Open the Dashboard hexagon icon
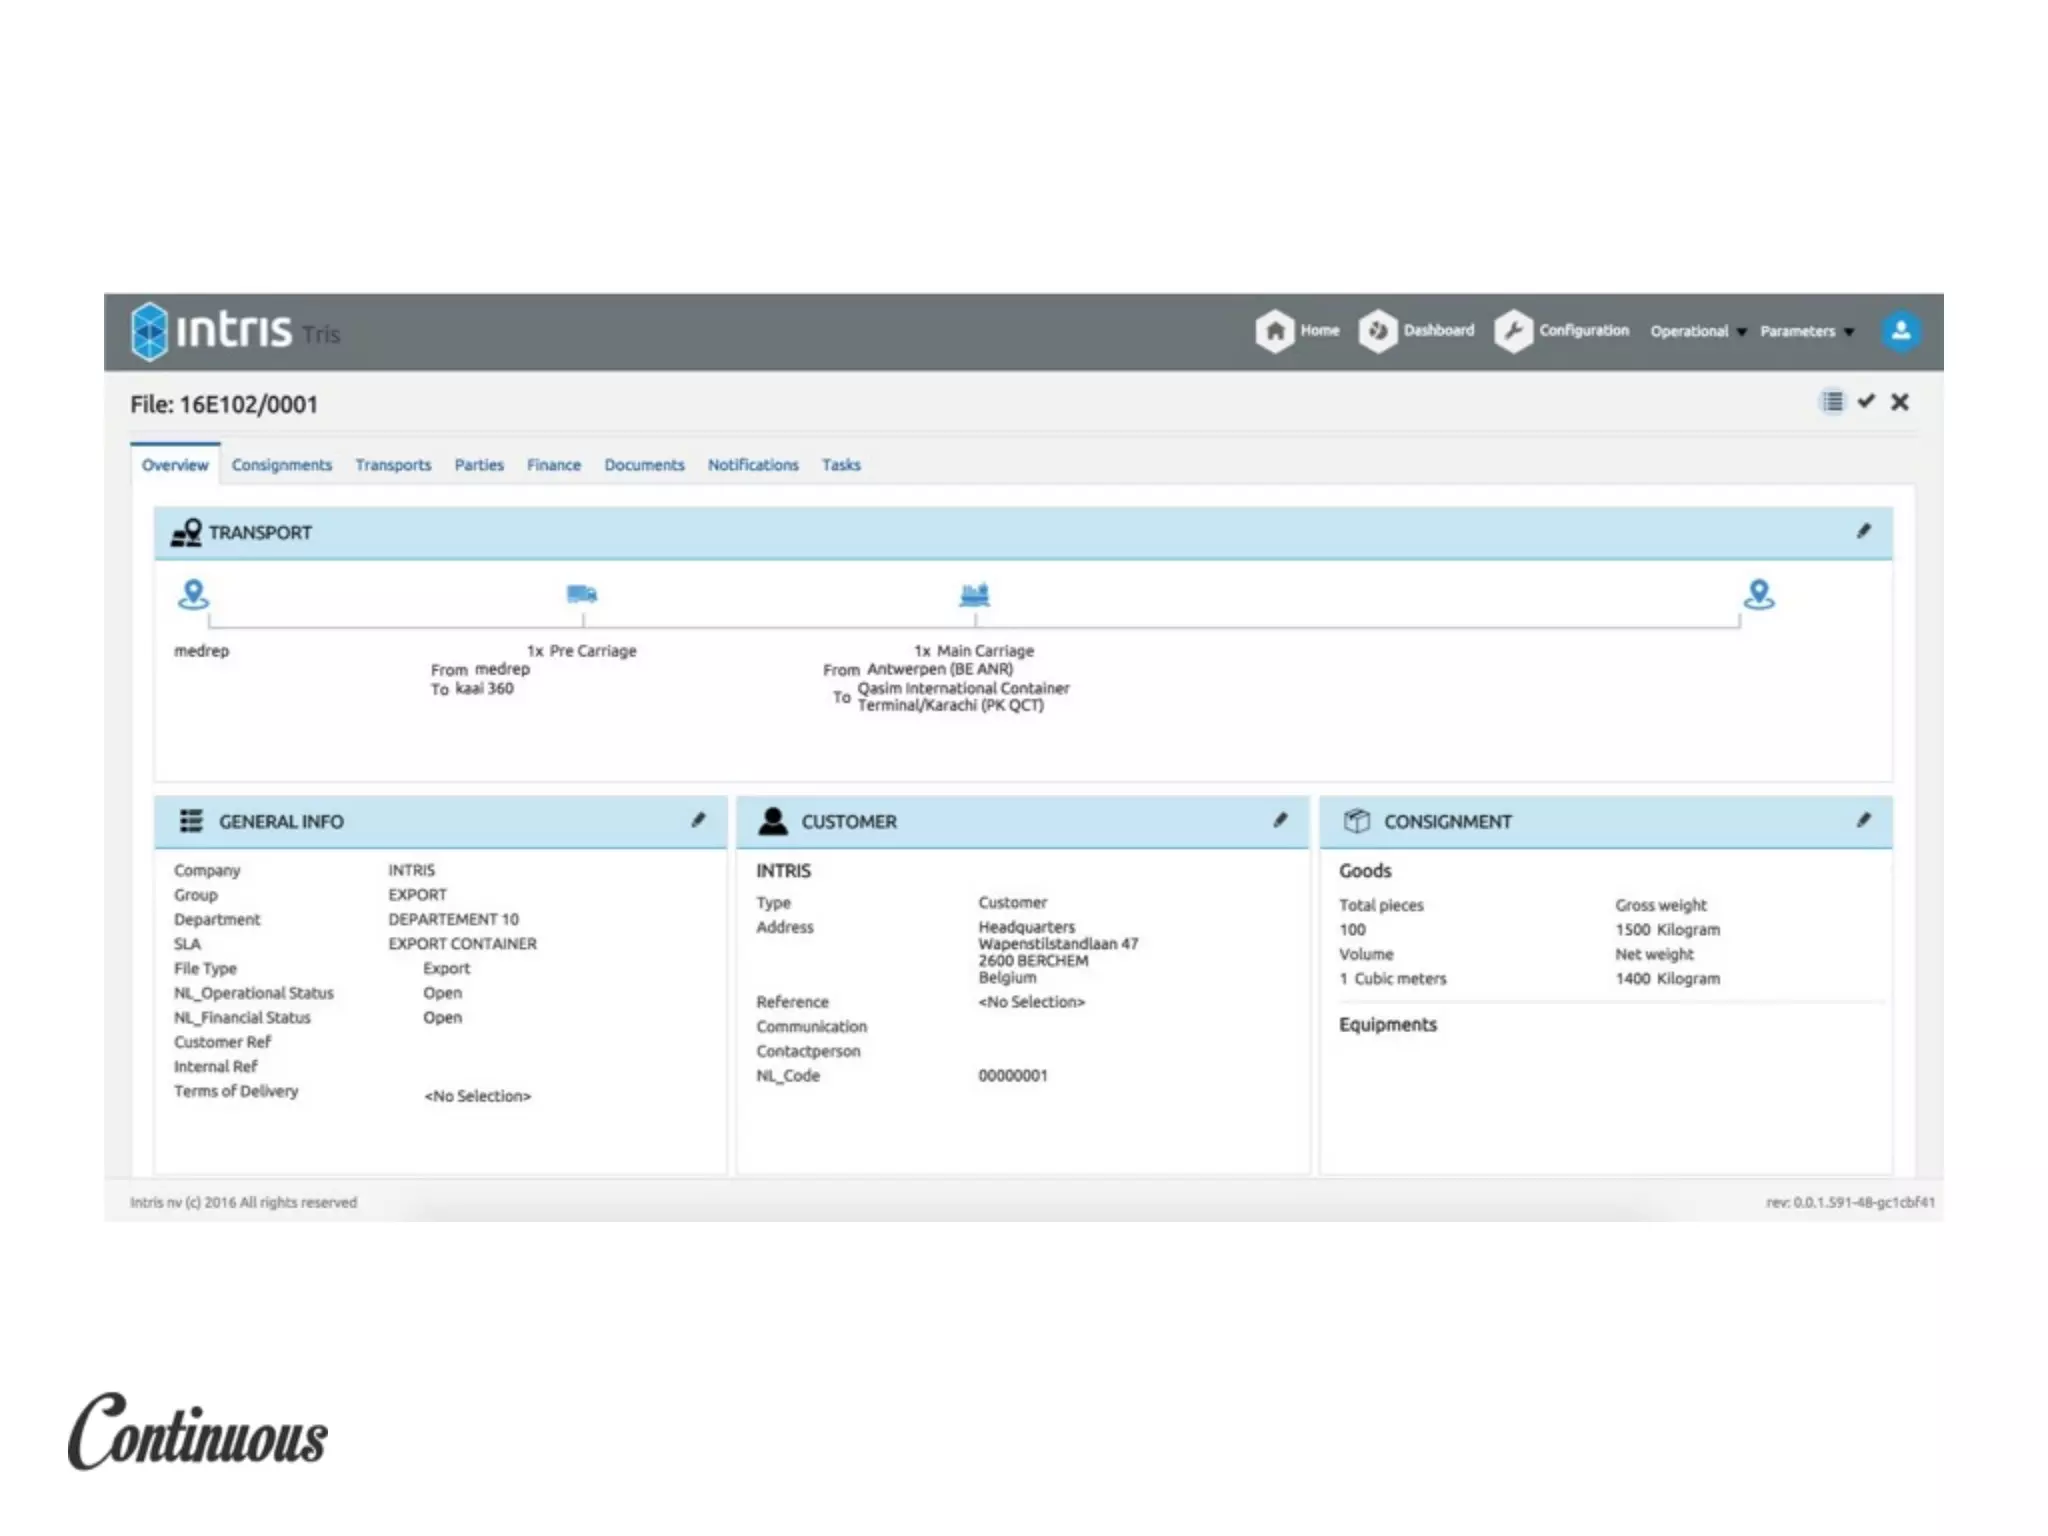Screen dimensions: 2048x1536 click(x=1378, y=331)
